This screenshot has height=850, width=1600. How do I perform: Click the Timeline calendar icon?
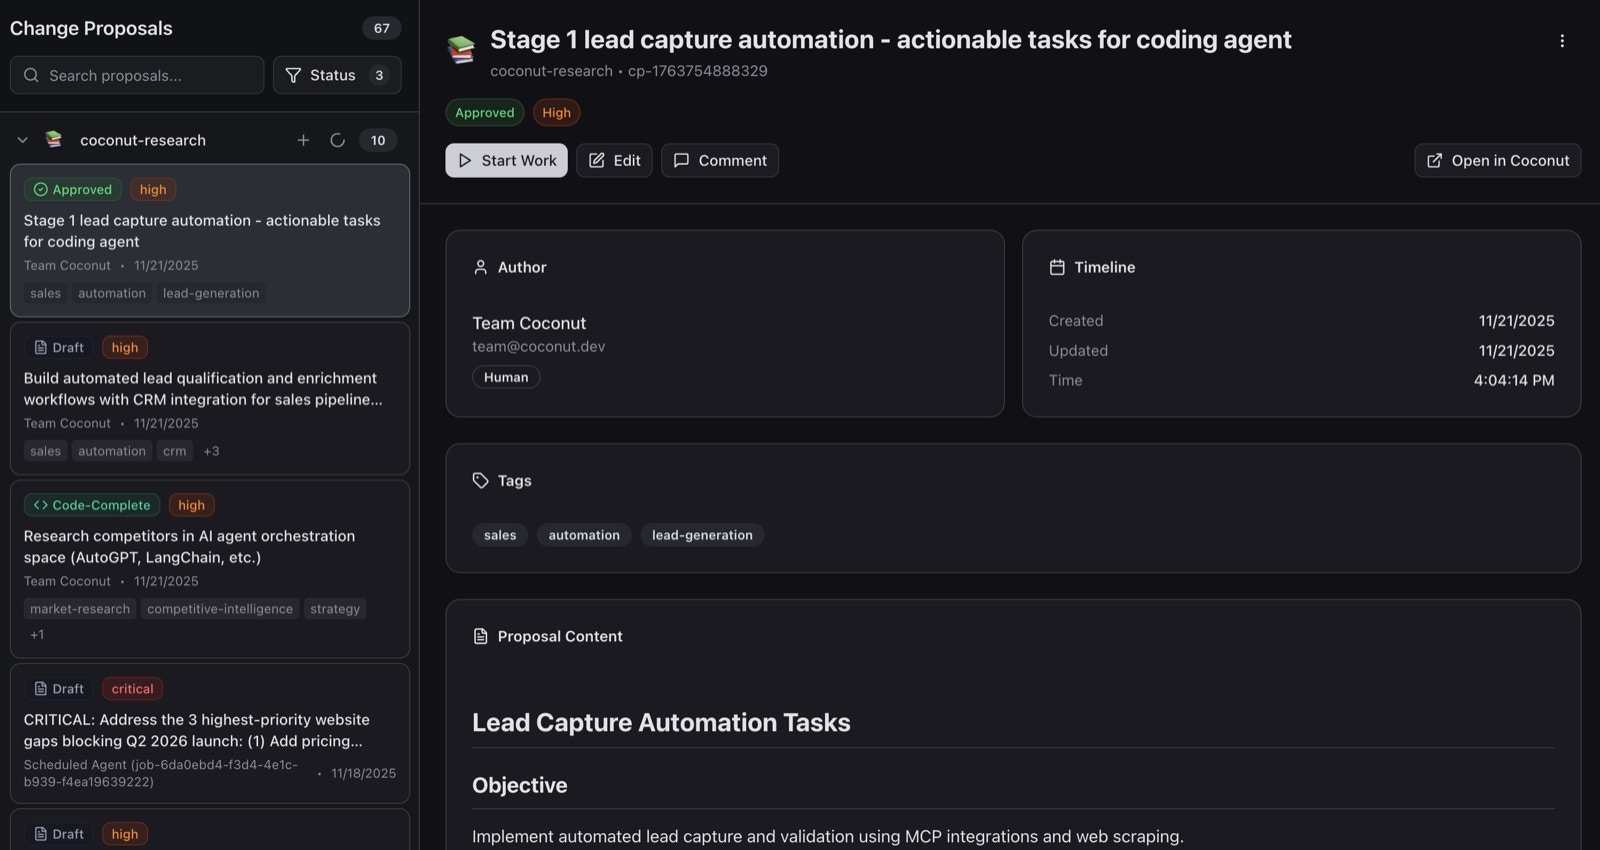coord(1057,267)
